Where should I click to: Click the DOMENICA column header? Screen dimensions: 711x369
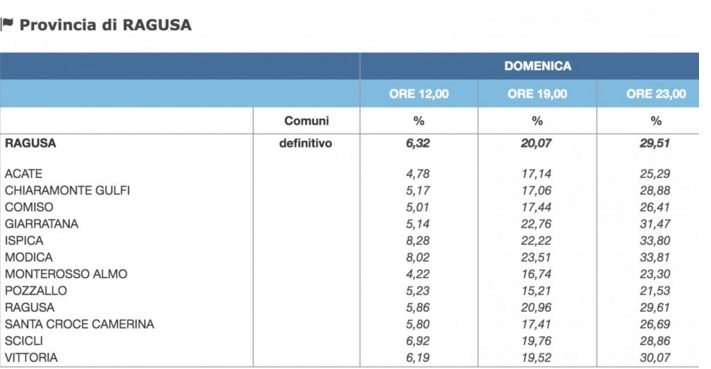537,66
